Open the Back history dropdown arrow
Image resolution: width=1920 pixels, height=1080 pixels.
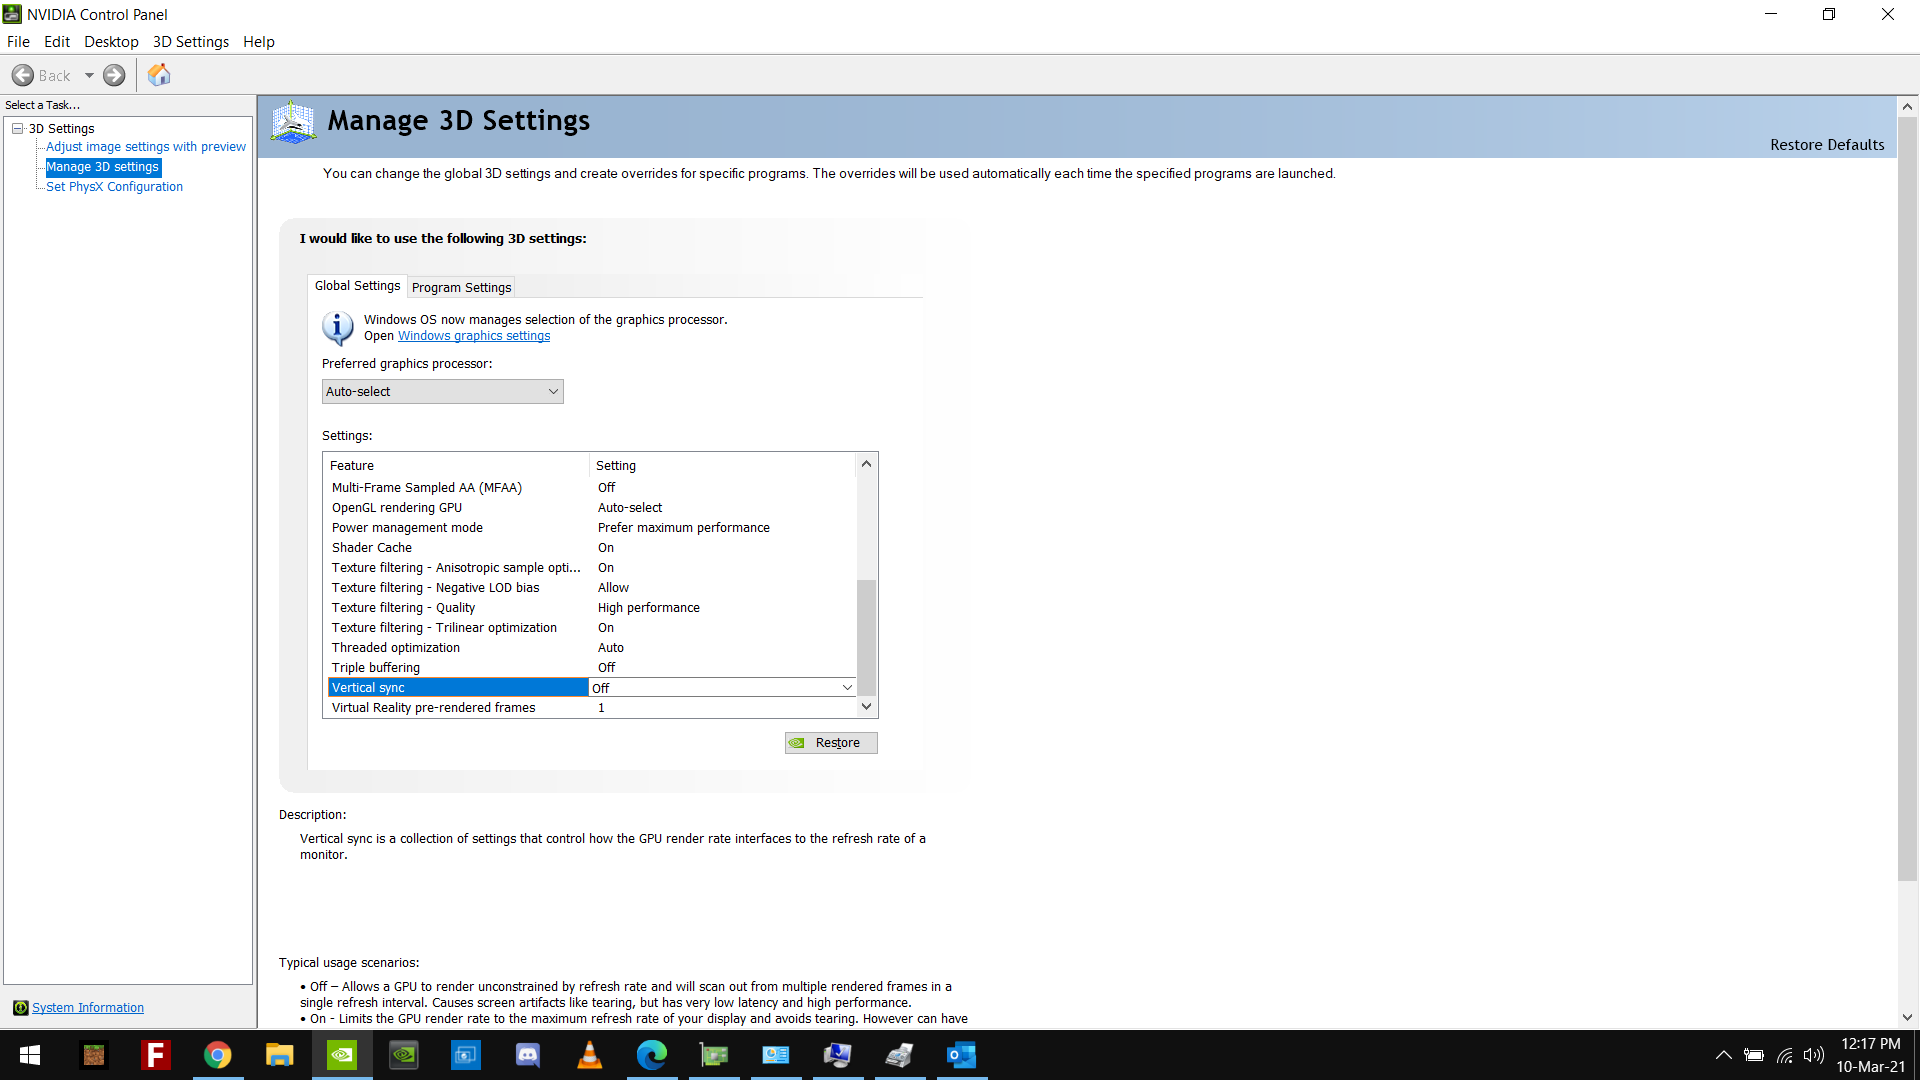pyautogui.click(x=89, y=75)
